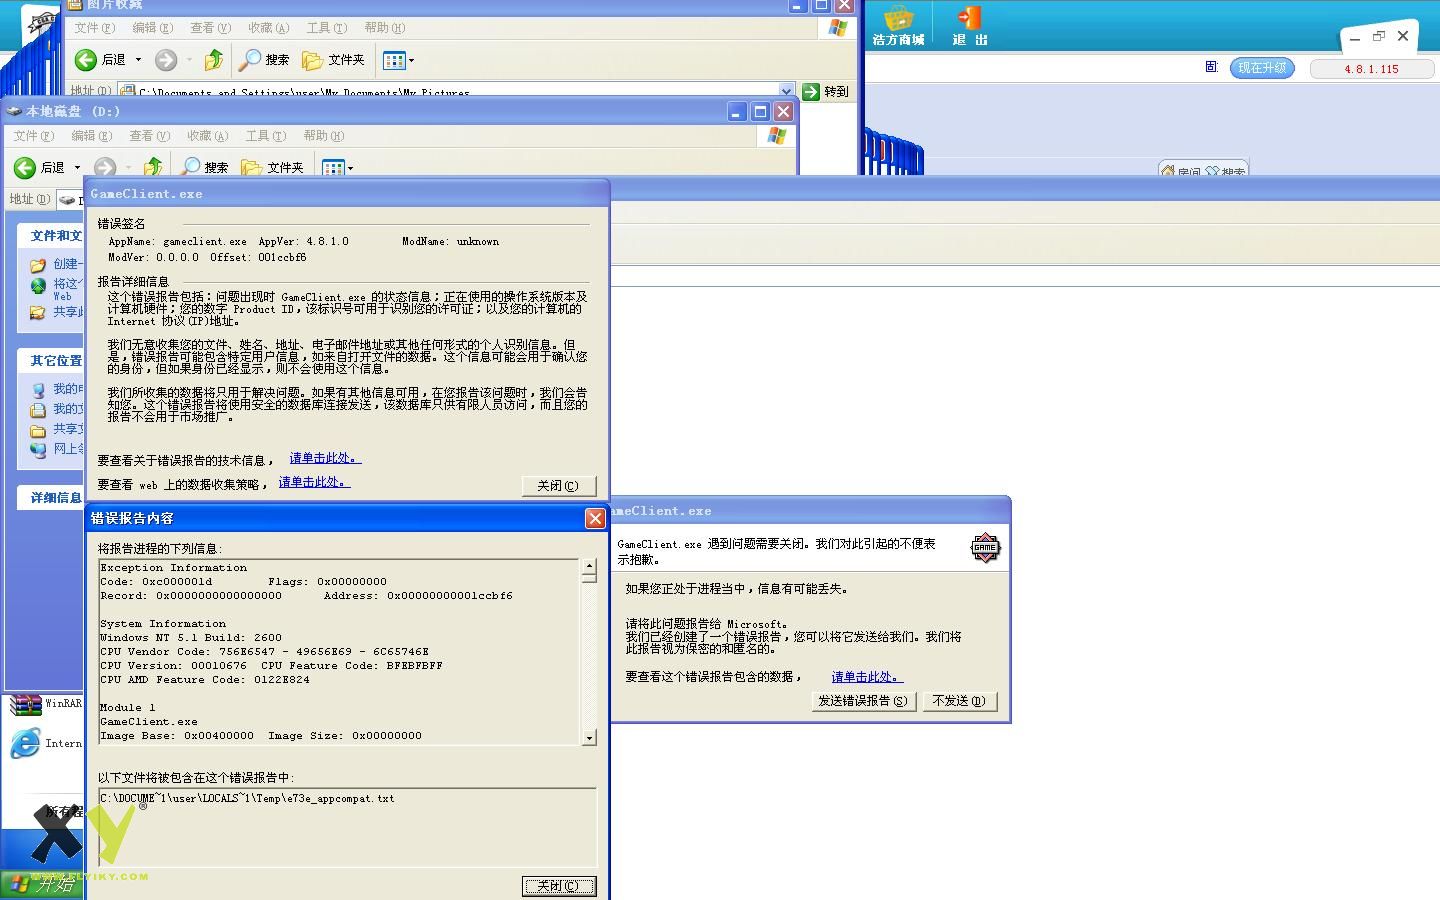
Task: Click My Computer icon under Other Places
Action: [38, 390]
